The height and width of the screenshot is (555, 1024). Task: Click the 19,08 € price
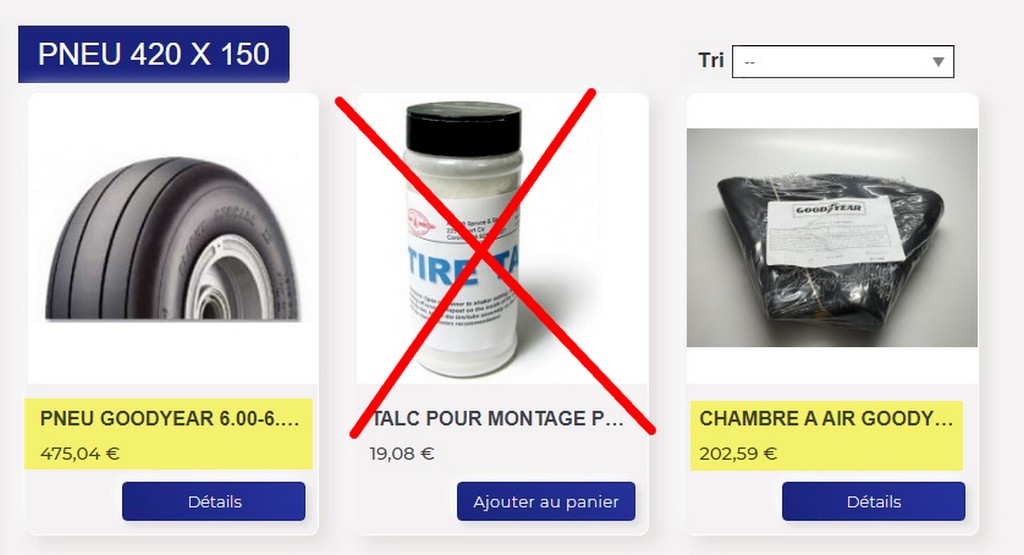tap(402, 453)
